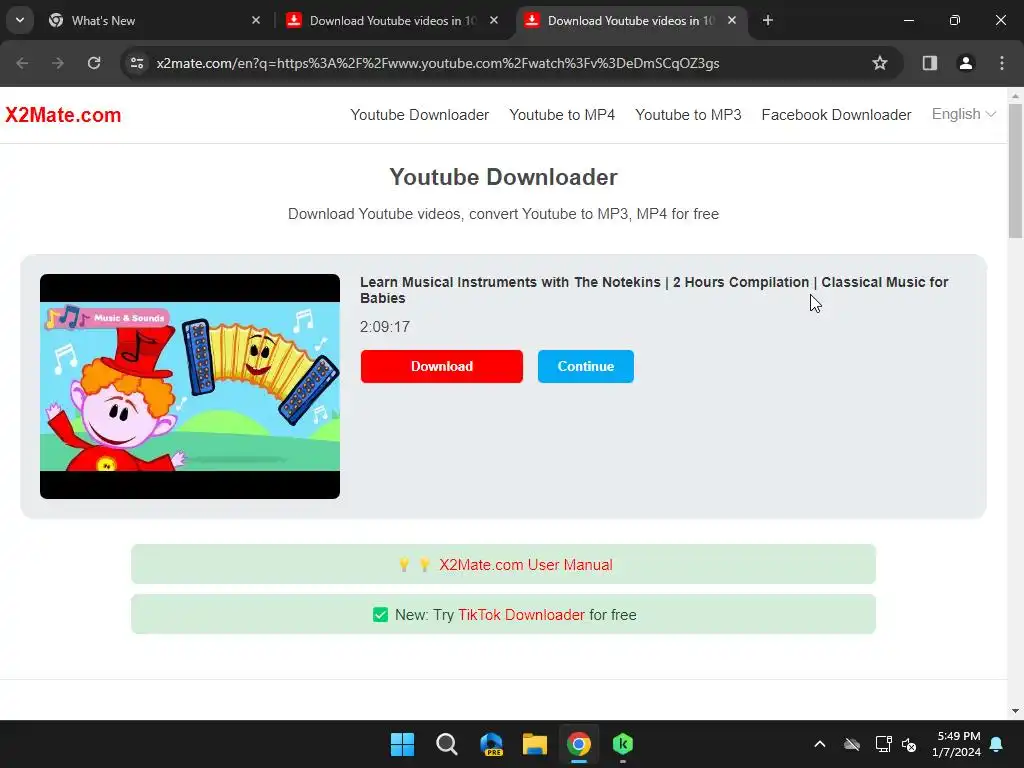The image size is (1024, 768).
Task: Open the Edge PRE taskbar icon
Action: 491,744
